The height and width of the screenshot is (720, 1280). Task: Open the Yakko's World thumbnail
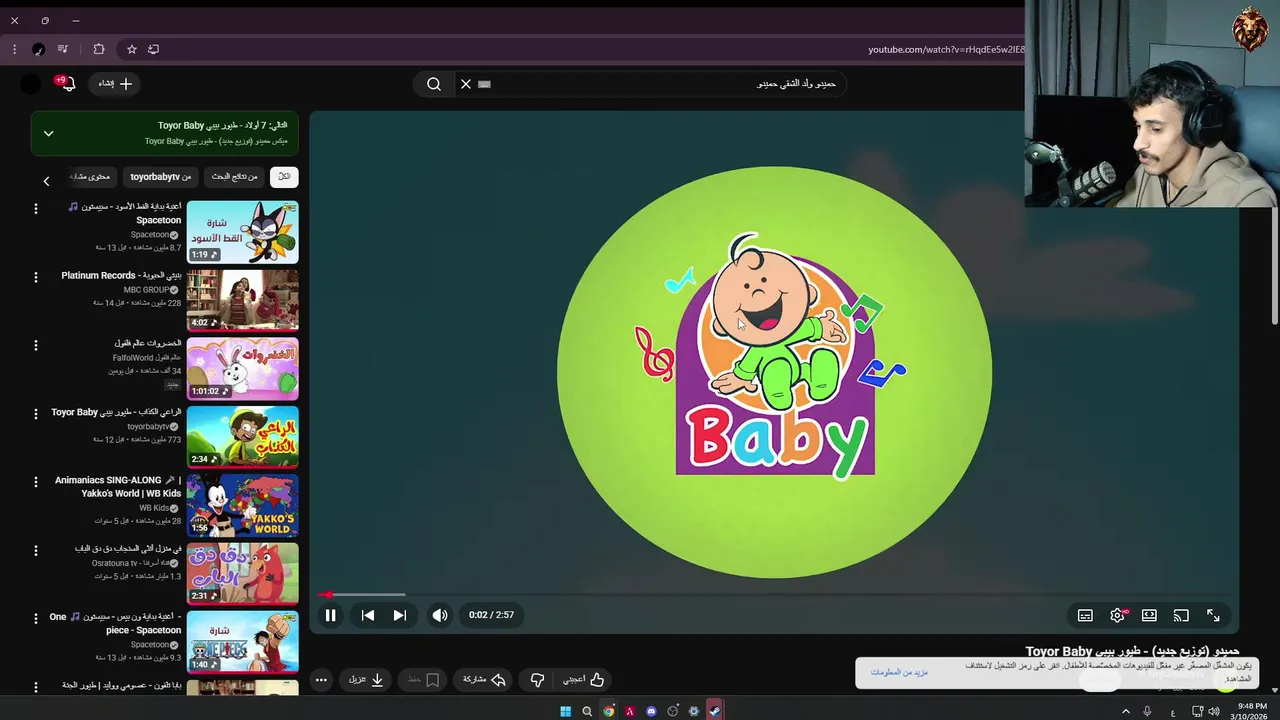click(x=242, y=505)
